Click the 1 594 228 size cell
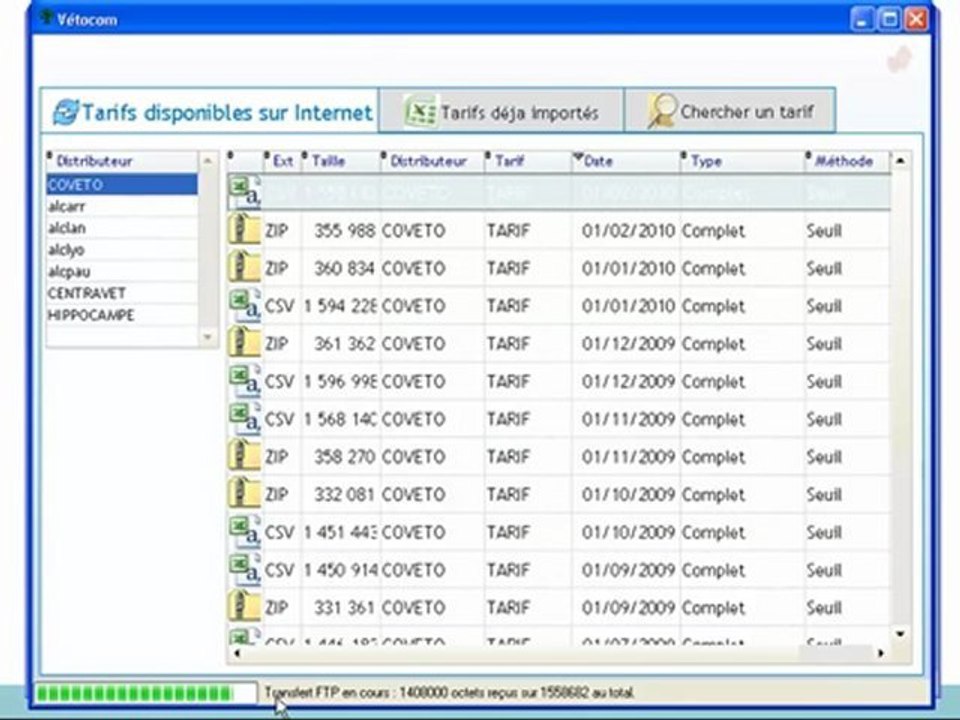The height and width of the screenshot is (720, 960). coord(340,306)
